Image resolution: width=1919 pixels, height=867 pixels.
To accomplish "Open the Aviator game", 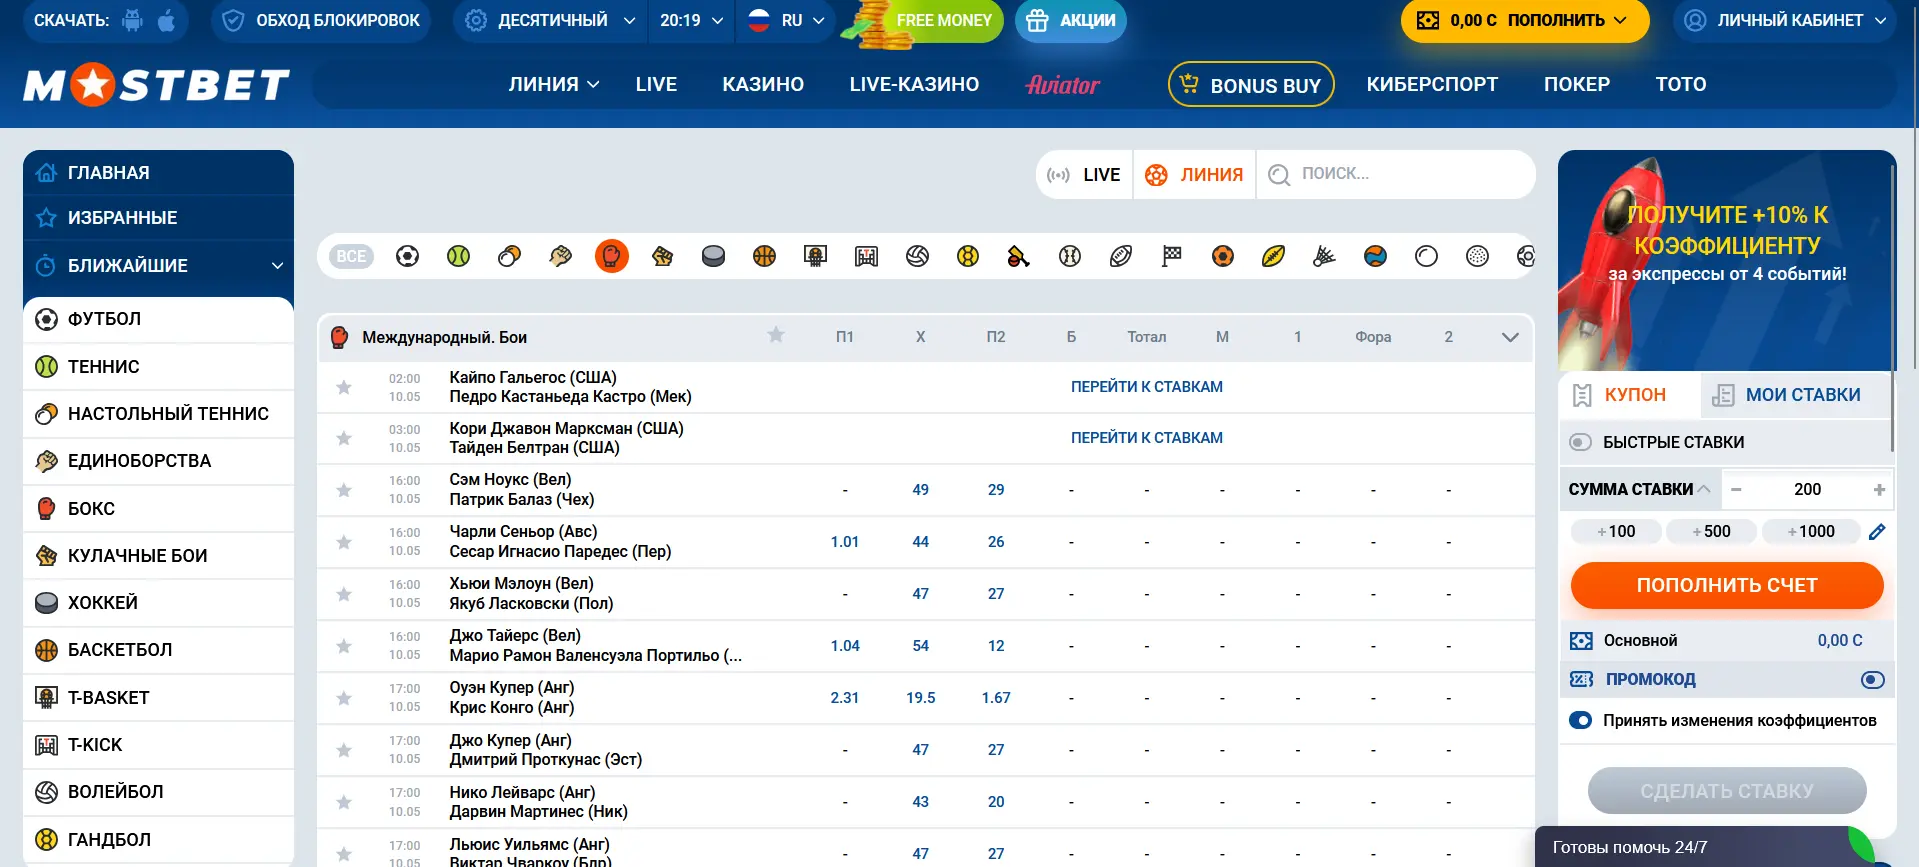I will (x=1062, y=85).
